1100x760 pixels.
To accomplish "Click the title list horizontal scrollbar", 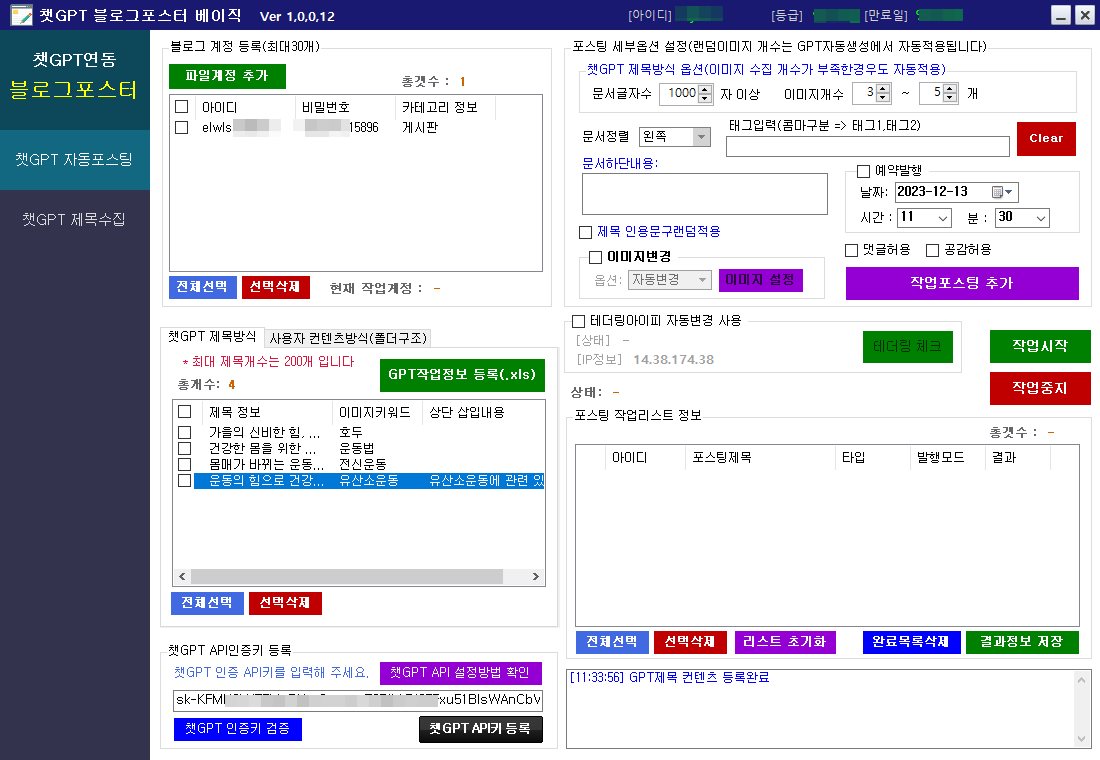I will pyautogui.click(x=347, y=577).
